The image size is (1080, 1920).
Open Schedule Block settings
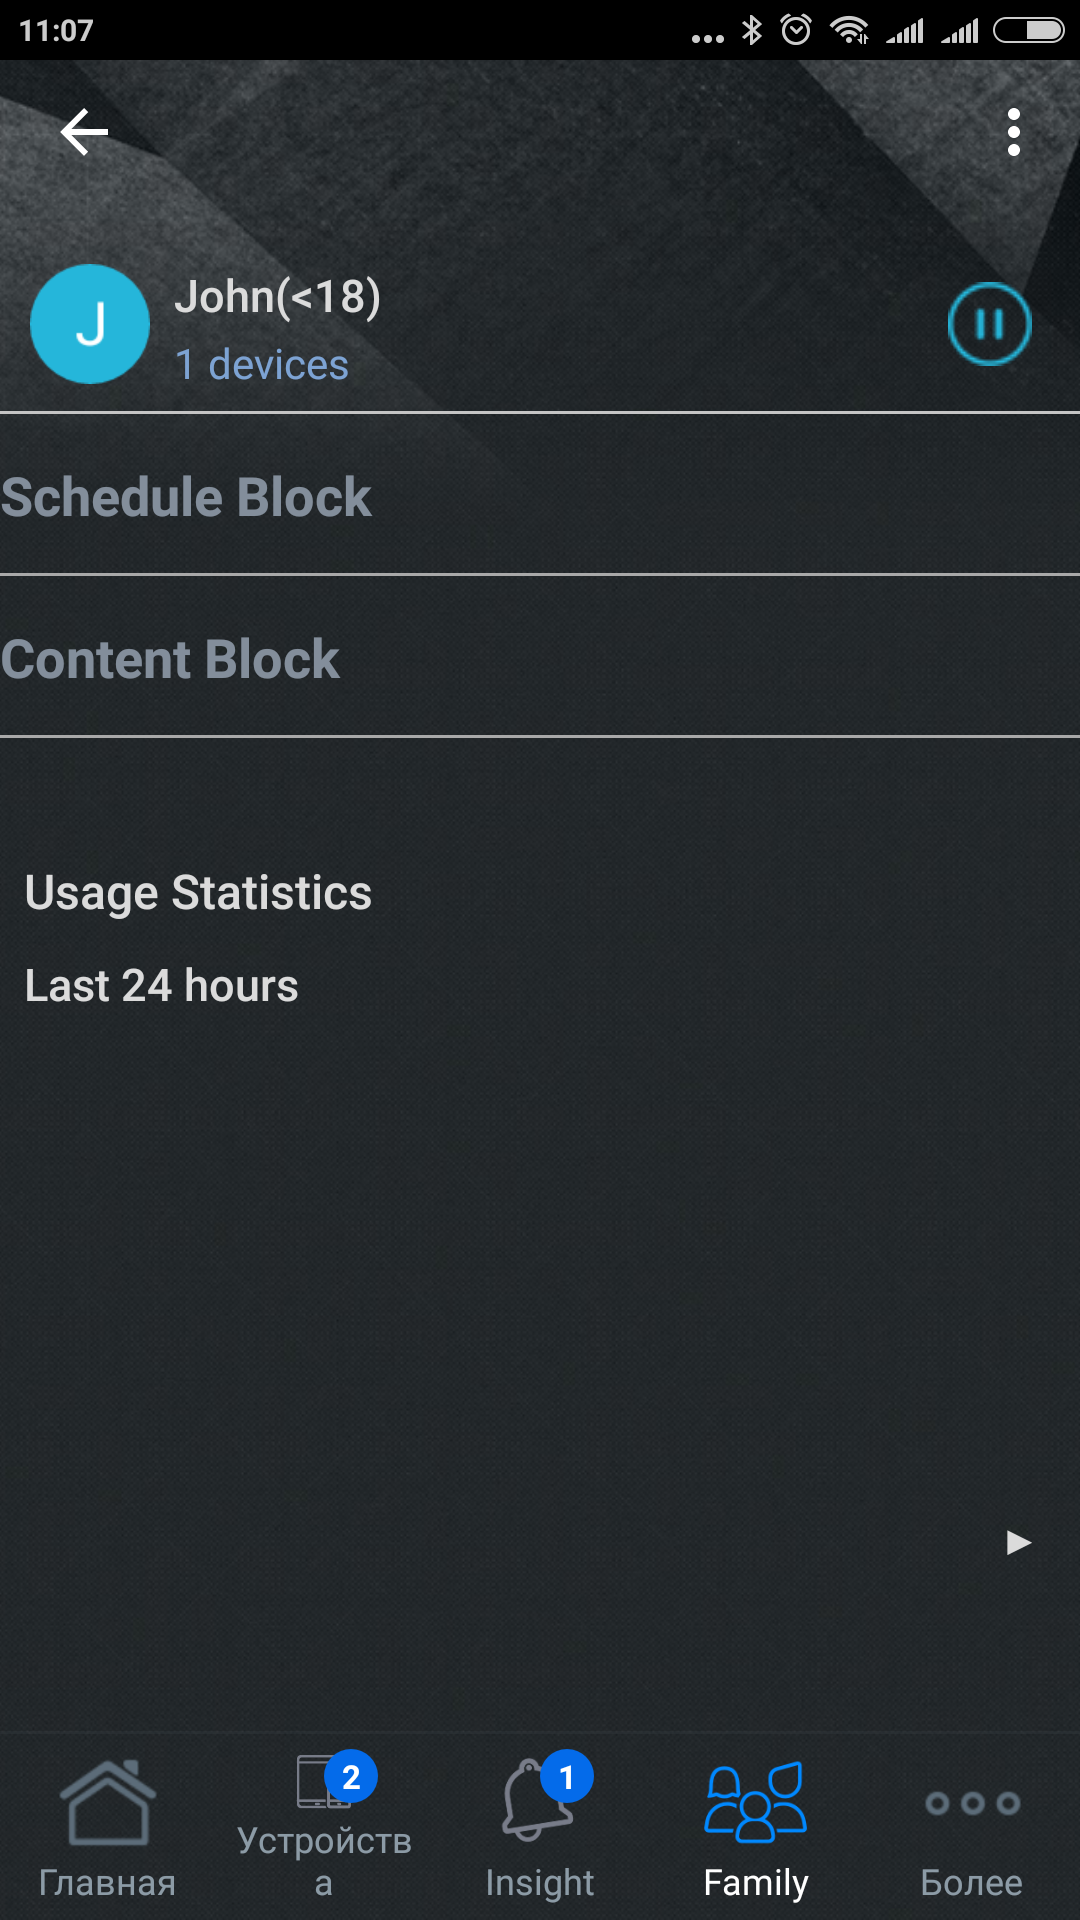pyautogui.click(x=187, y=497)
